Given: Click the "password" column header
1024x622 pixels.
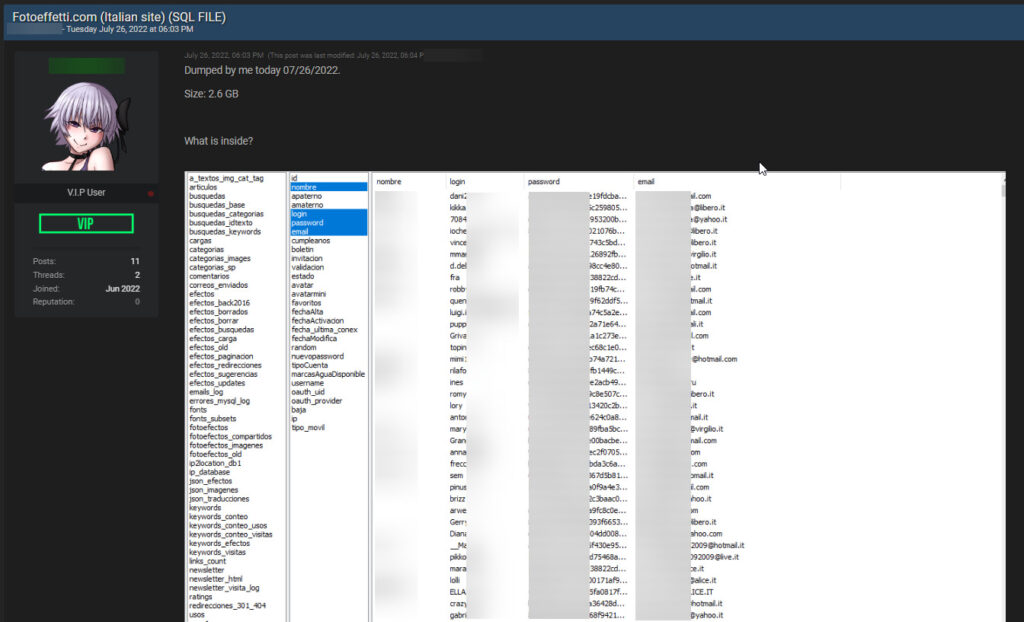Looking at the screenshot, I should coord(543,182).
